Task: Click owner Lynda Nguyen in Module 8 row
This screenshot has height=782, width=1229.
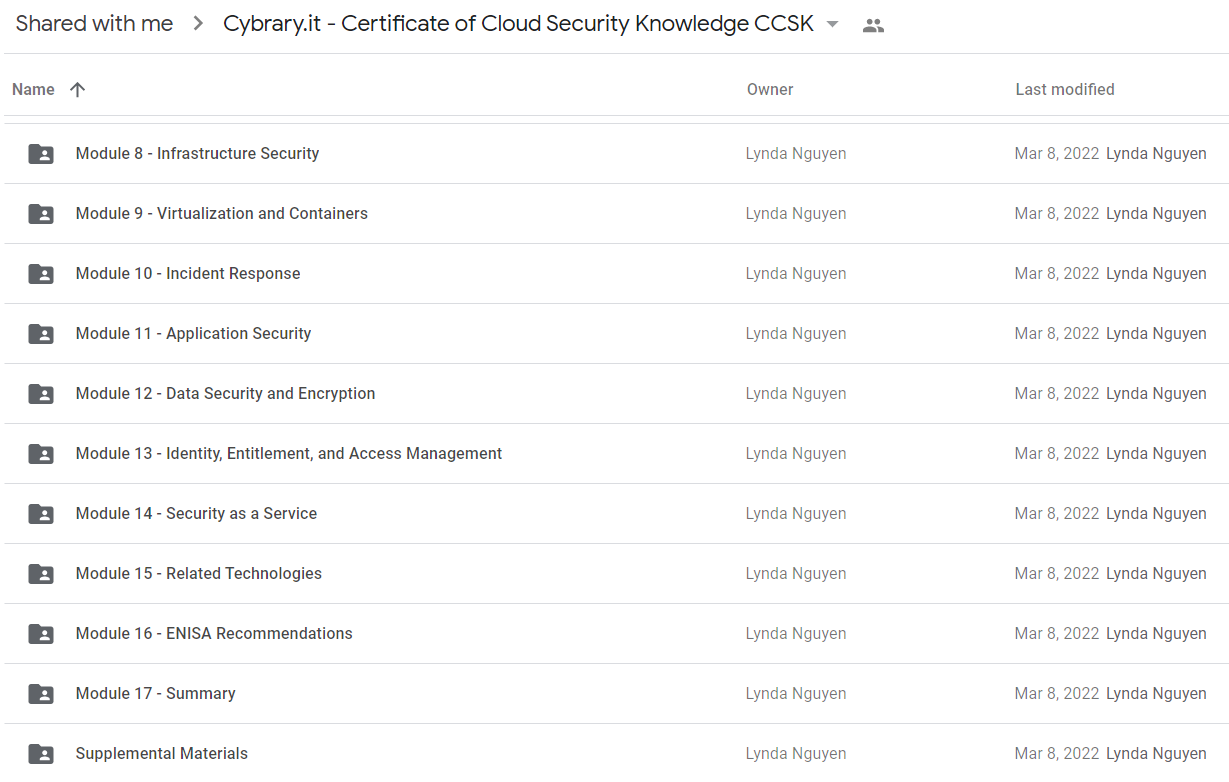Action: 796,153
